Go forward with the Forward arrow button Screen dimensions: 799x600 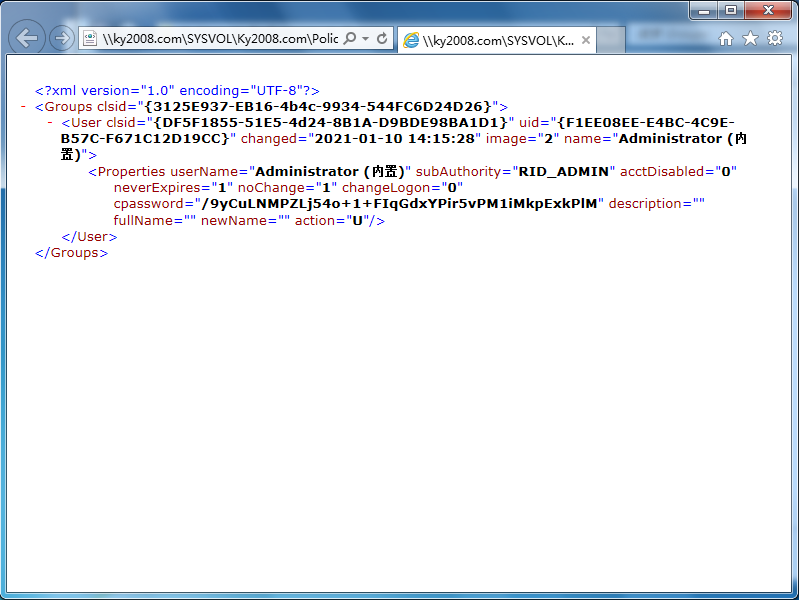click(62, 38)
